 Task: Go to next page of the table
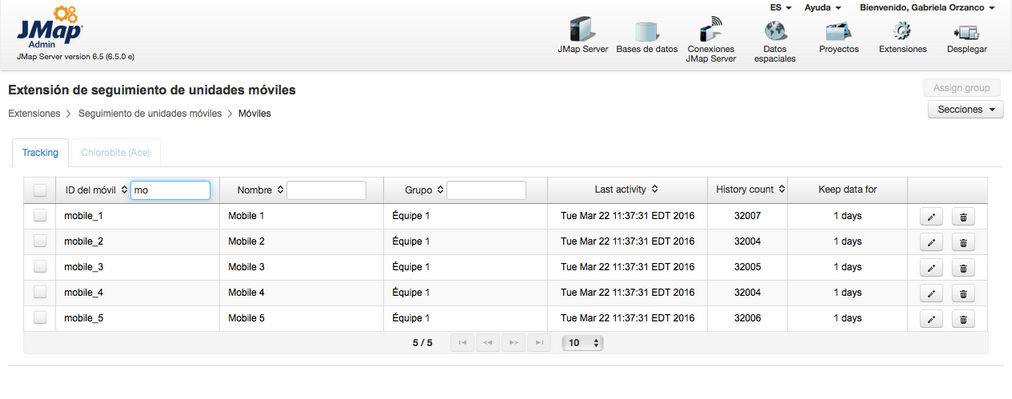[513, 343]
